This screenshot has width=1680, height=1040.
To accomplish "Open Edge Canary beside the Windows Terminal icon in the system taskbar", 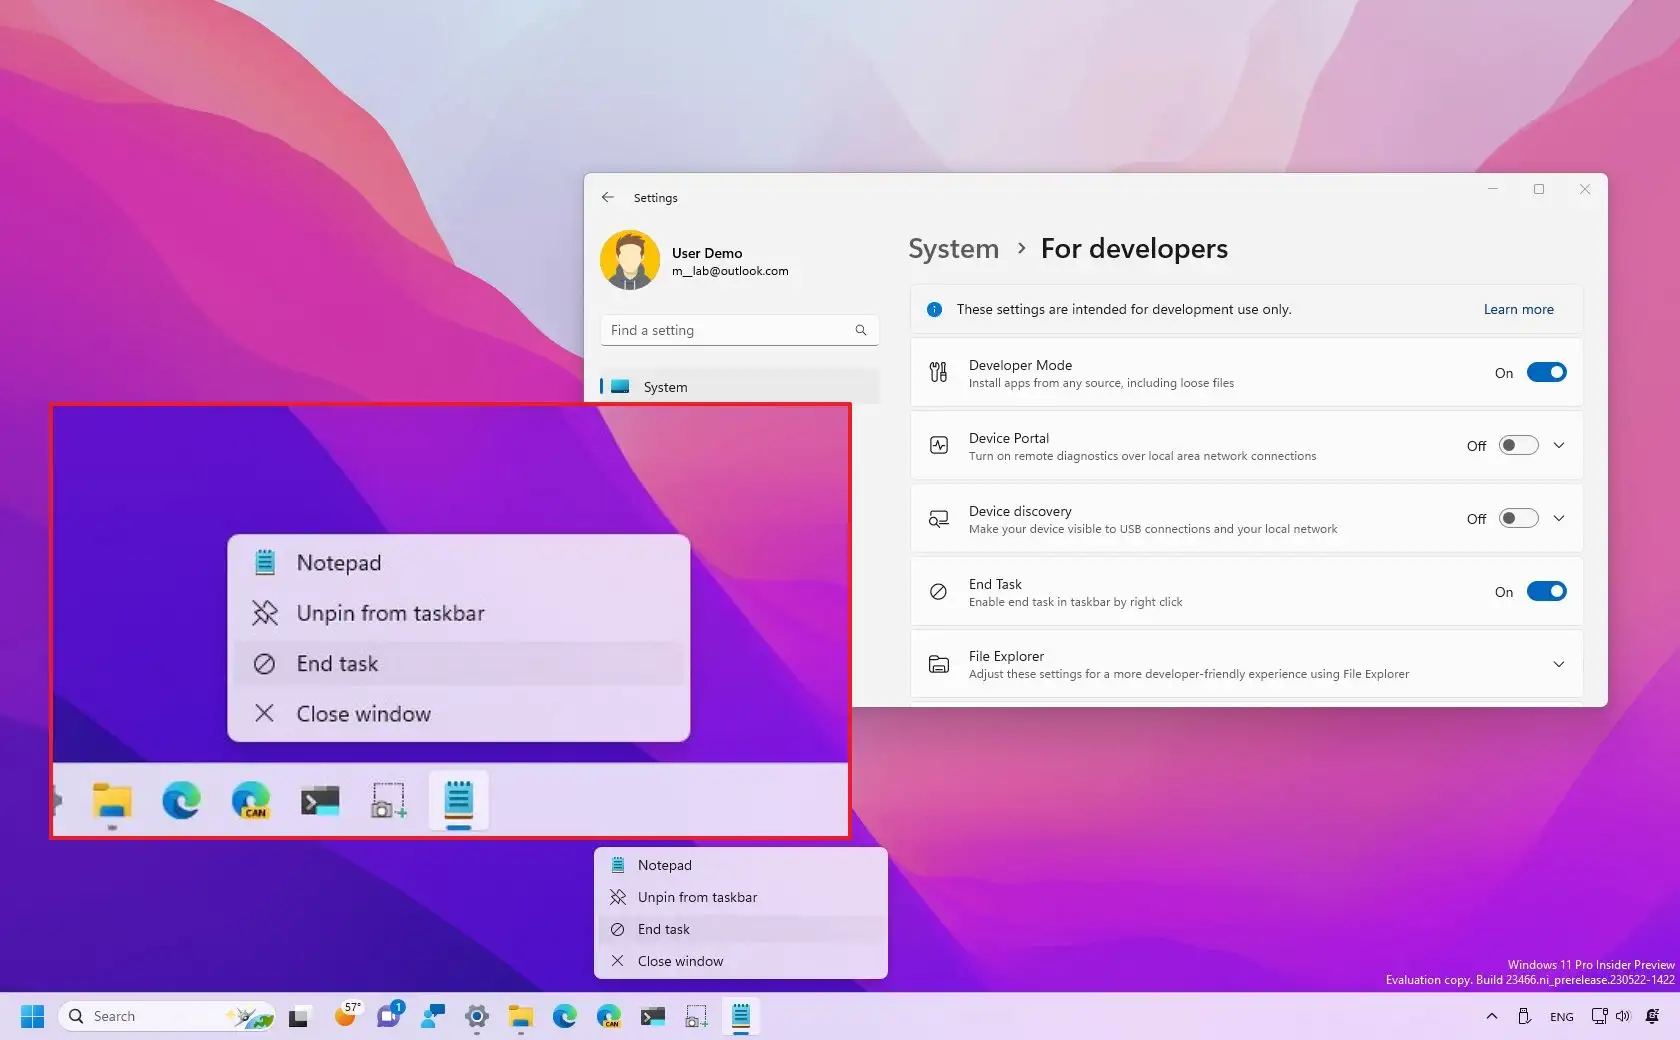I will (608, 1017).
